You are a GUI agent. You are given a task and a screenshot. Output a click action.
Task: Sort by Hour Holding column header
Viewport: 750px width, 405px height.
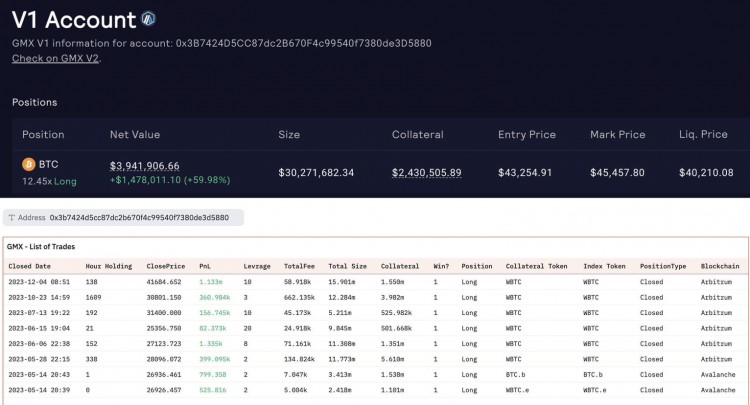tap(109, 266)
